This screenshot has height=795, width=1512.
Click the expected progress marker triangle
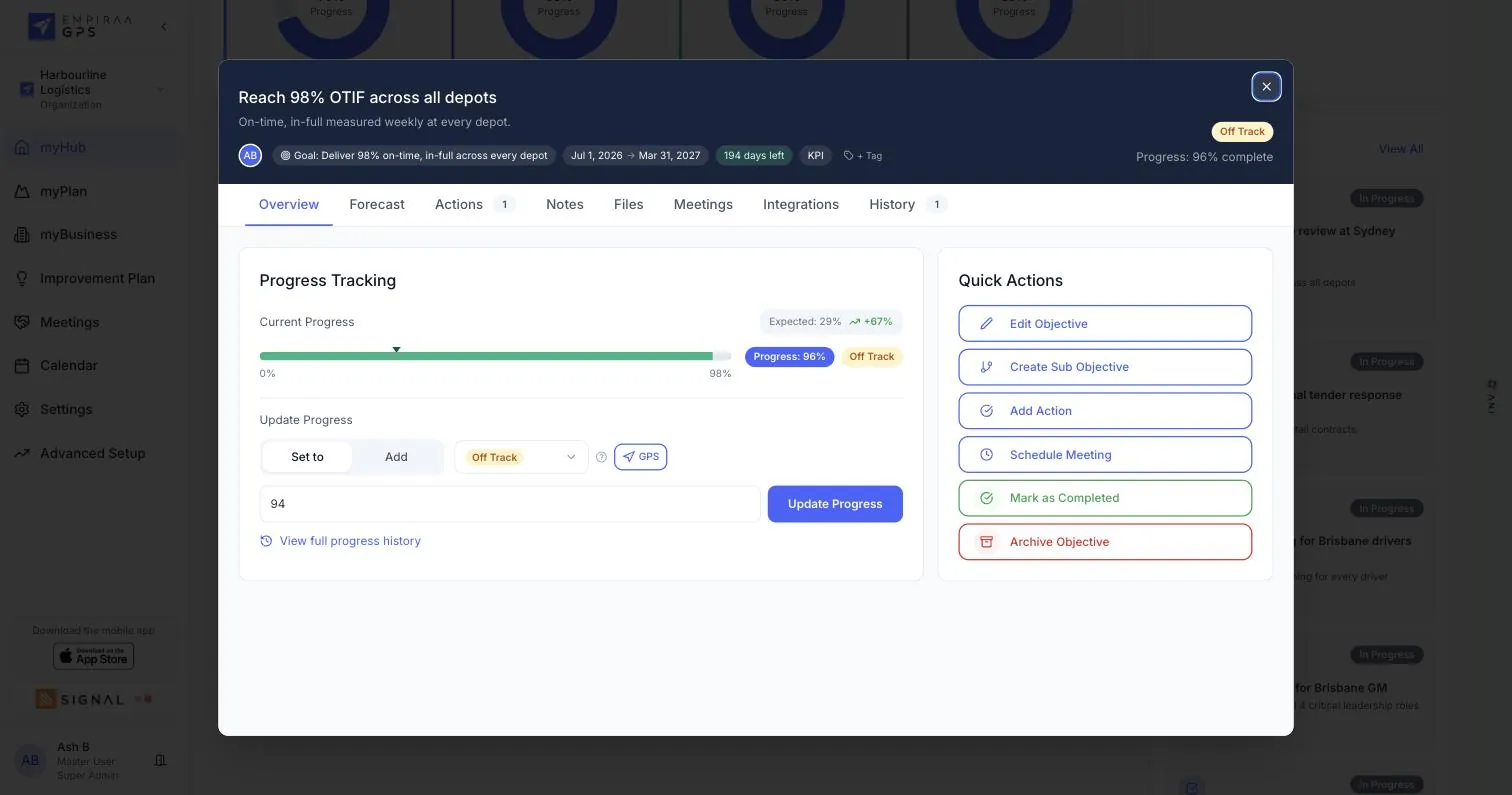click(x=397, y=349)
